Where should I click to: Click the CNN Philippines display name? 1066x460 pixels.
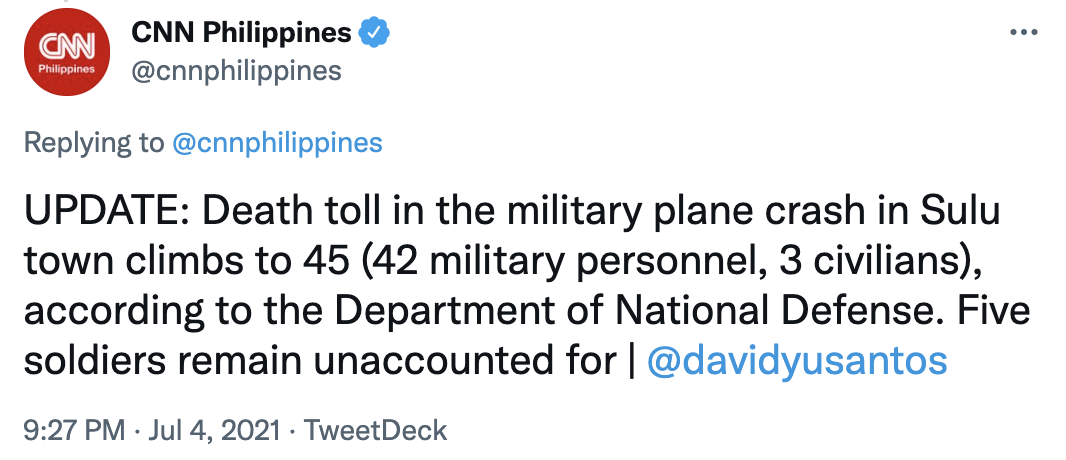pyautogui.click(x=241, y=33)
